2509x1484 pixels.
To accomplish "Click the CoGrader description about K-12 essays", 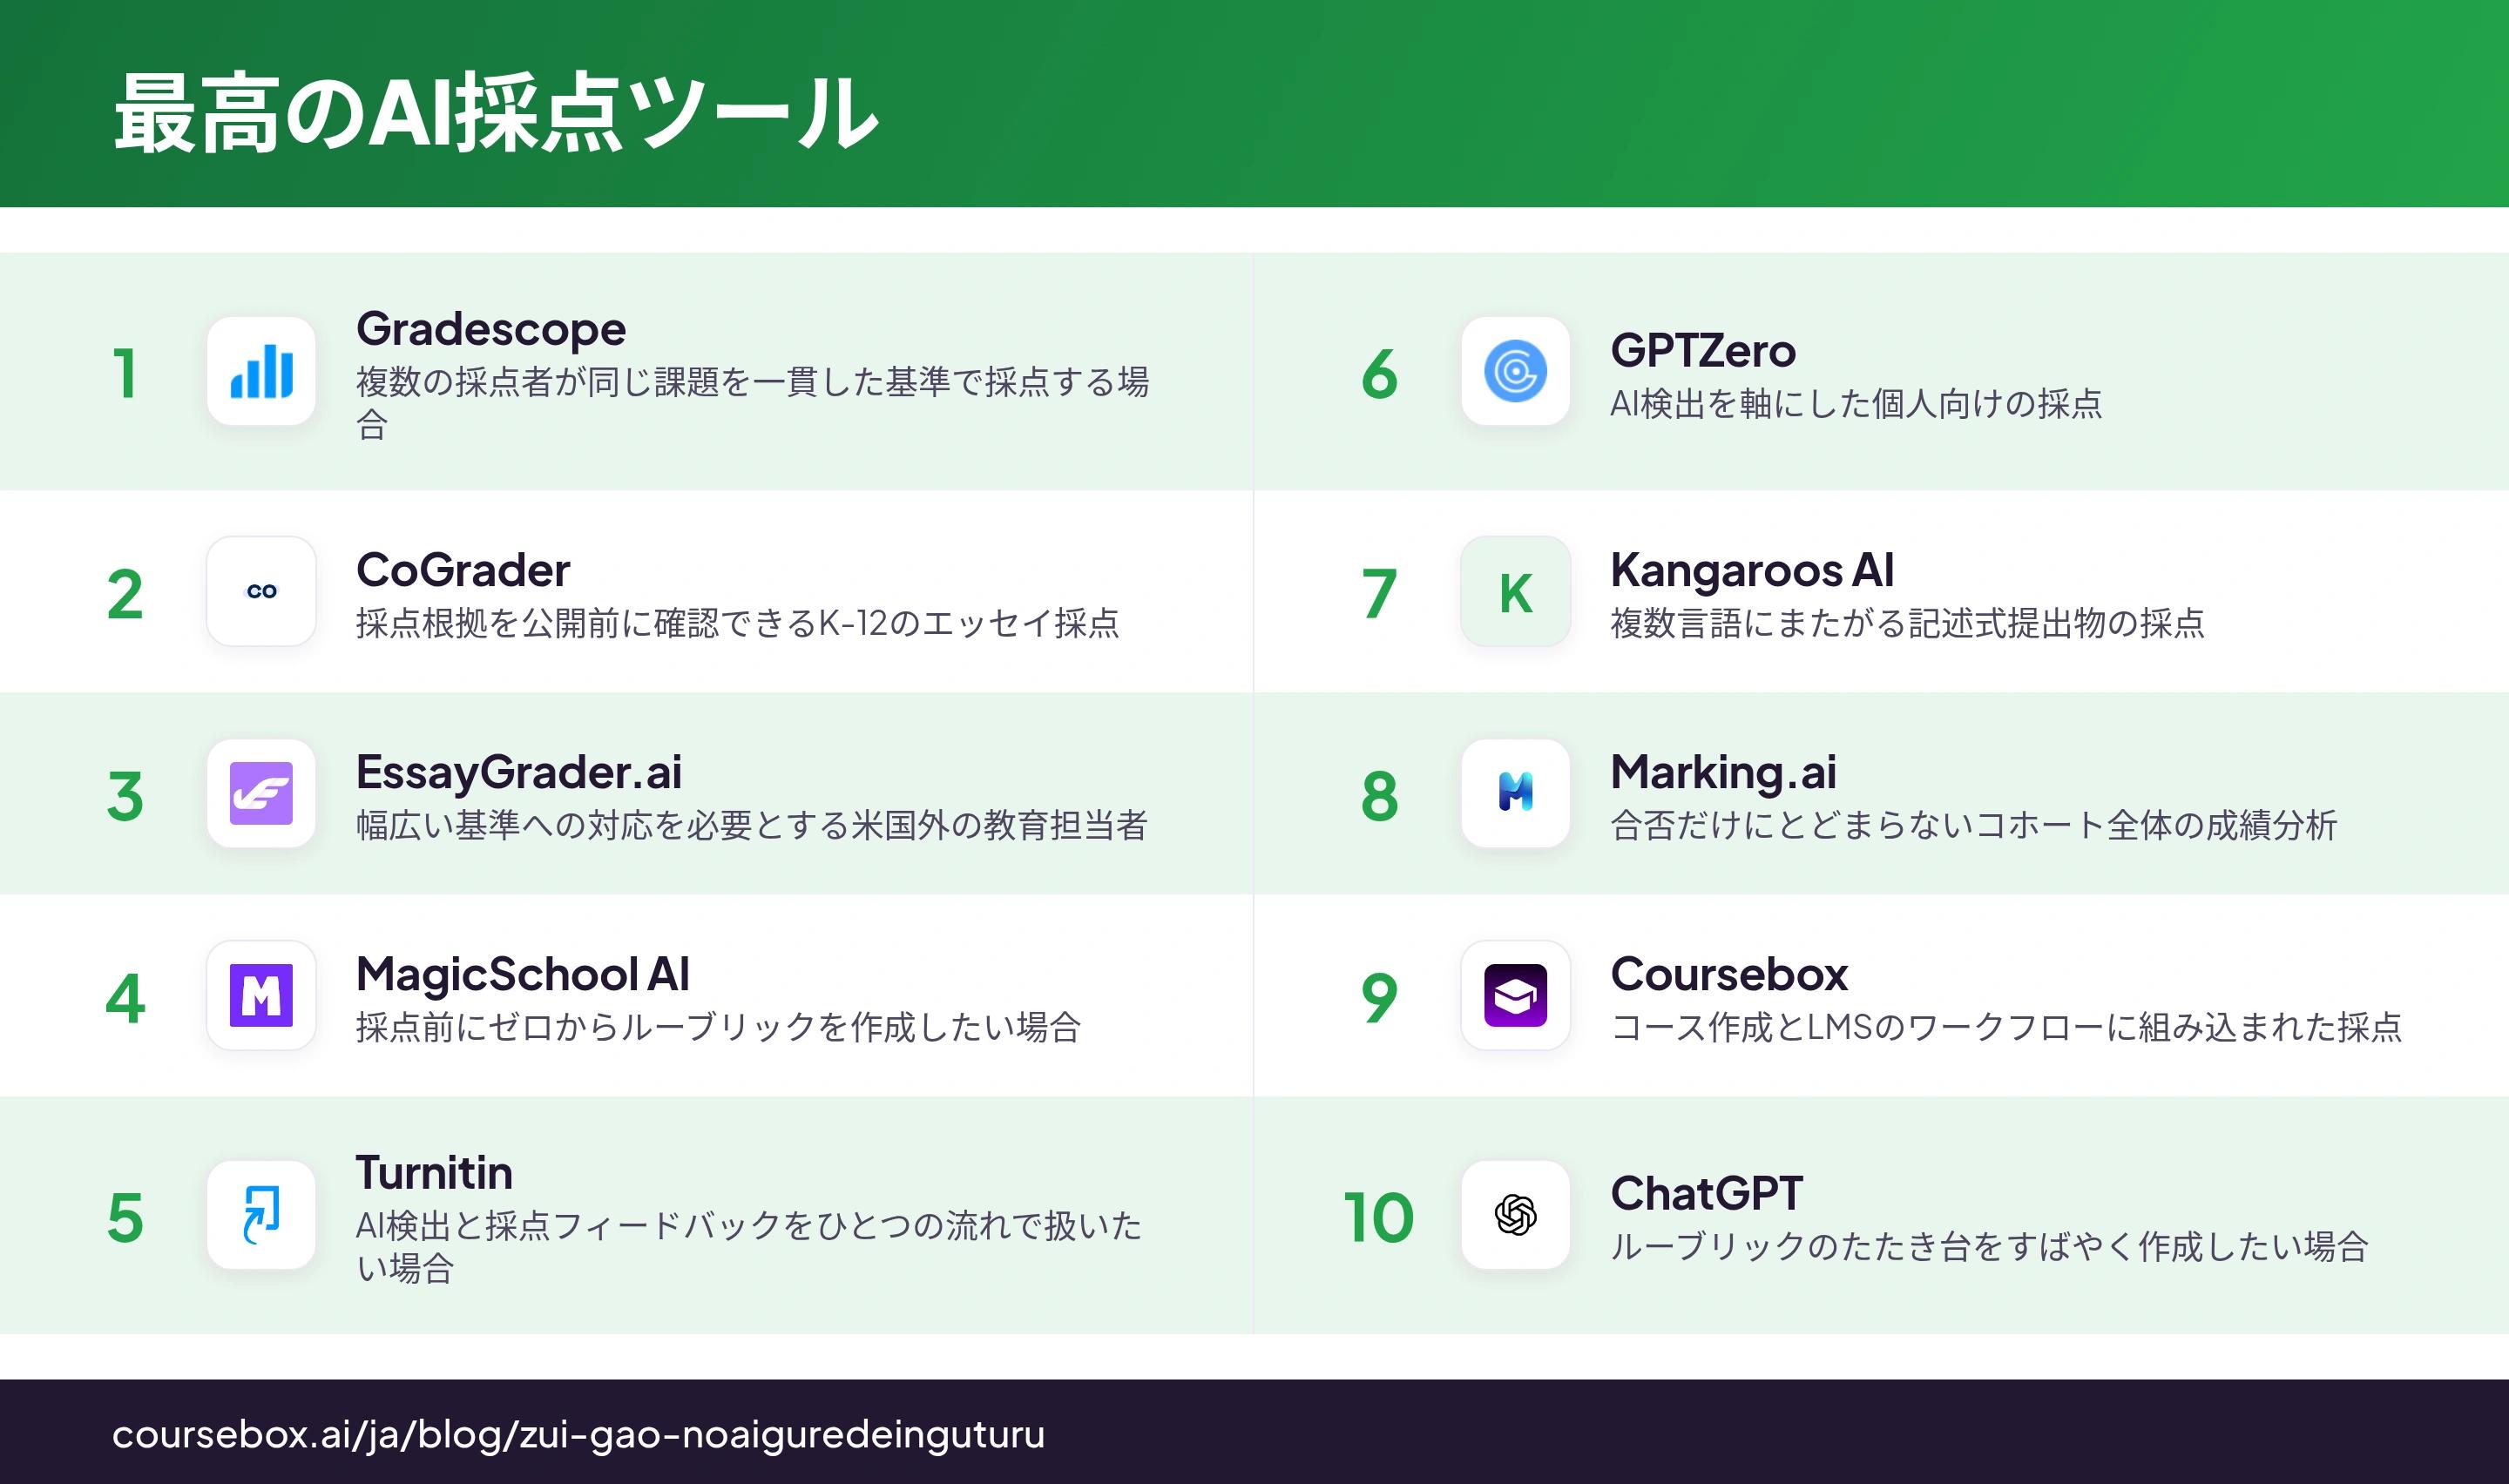I will tap(738, 623).
